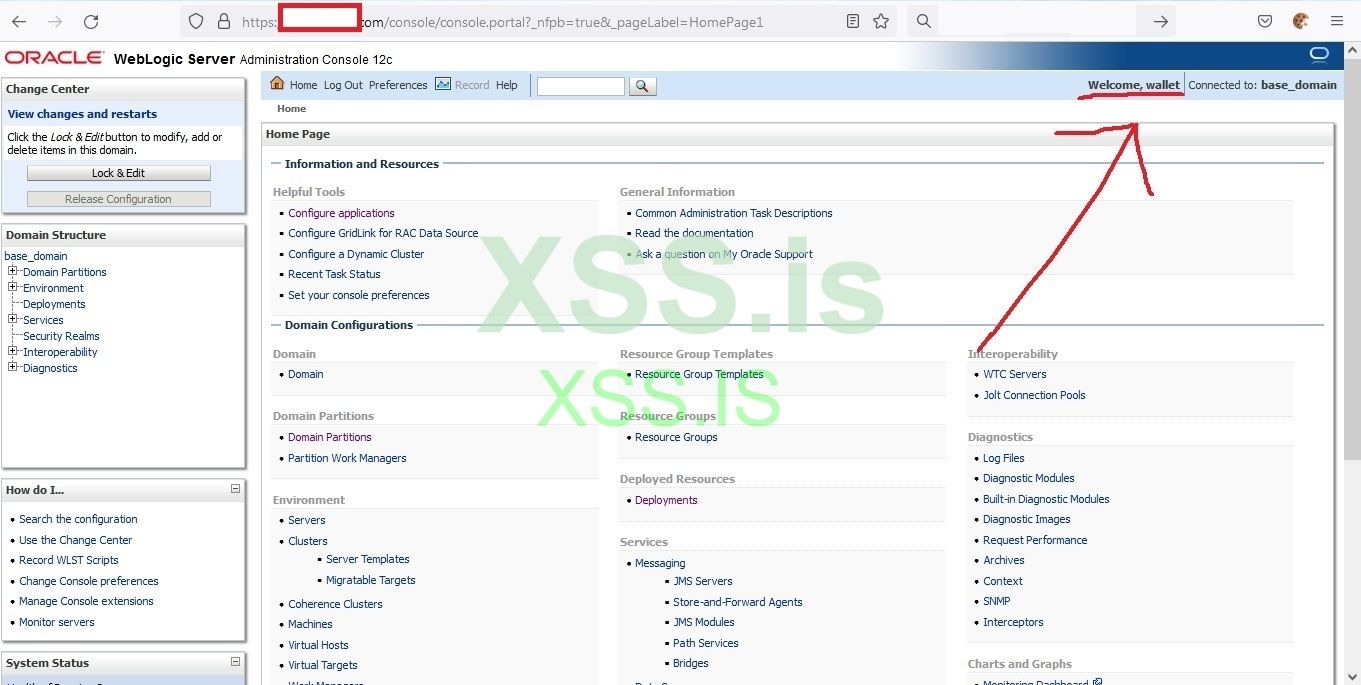This screenshot has width=1361, height=685.
Task: Click the Lock & Edit button
Action: coord(118,173)
